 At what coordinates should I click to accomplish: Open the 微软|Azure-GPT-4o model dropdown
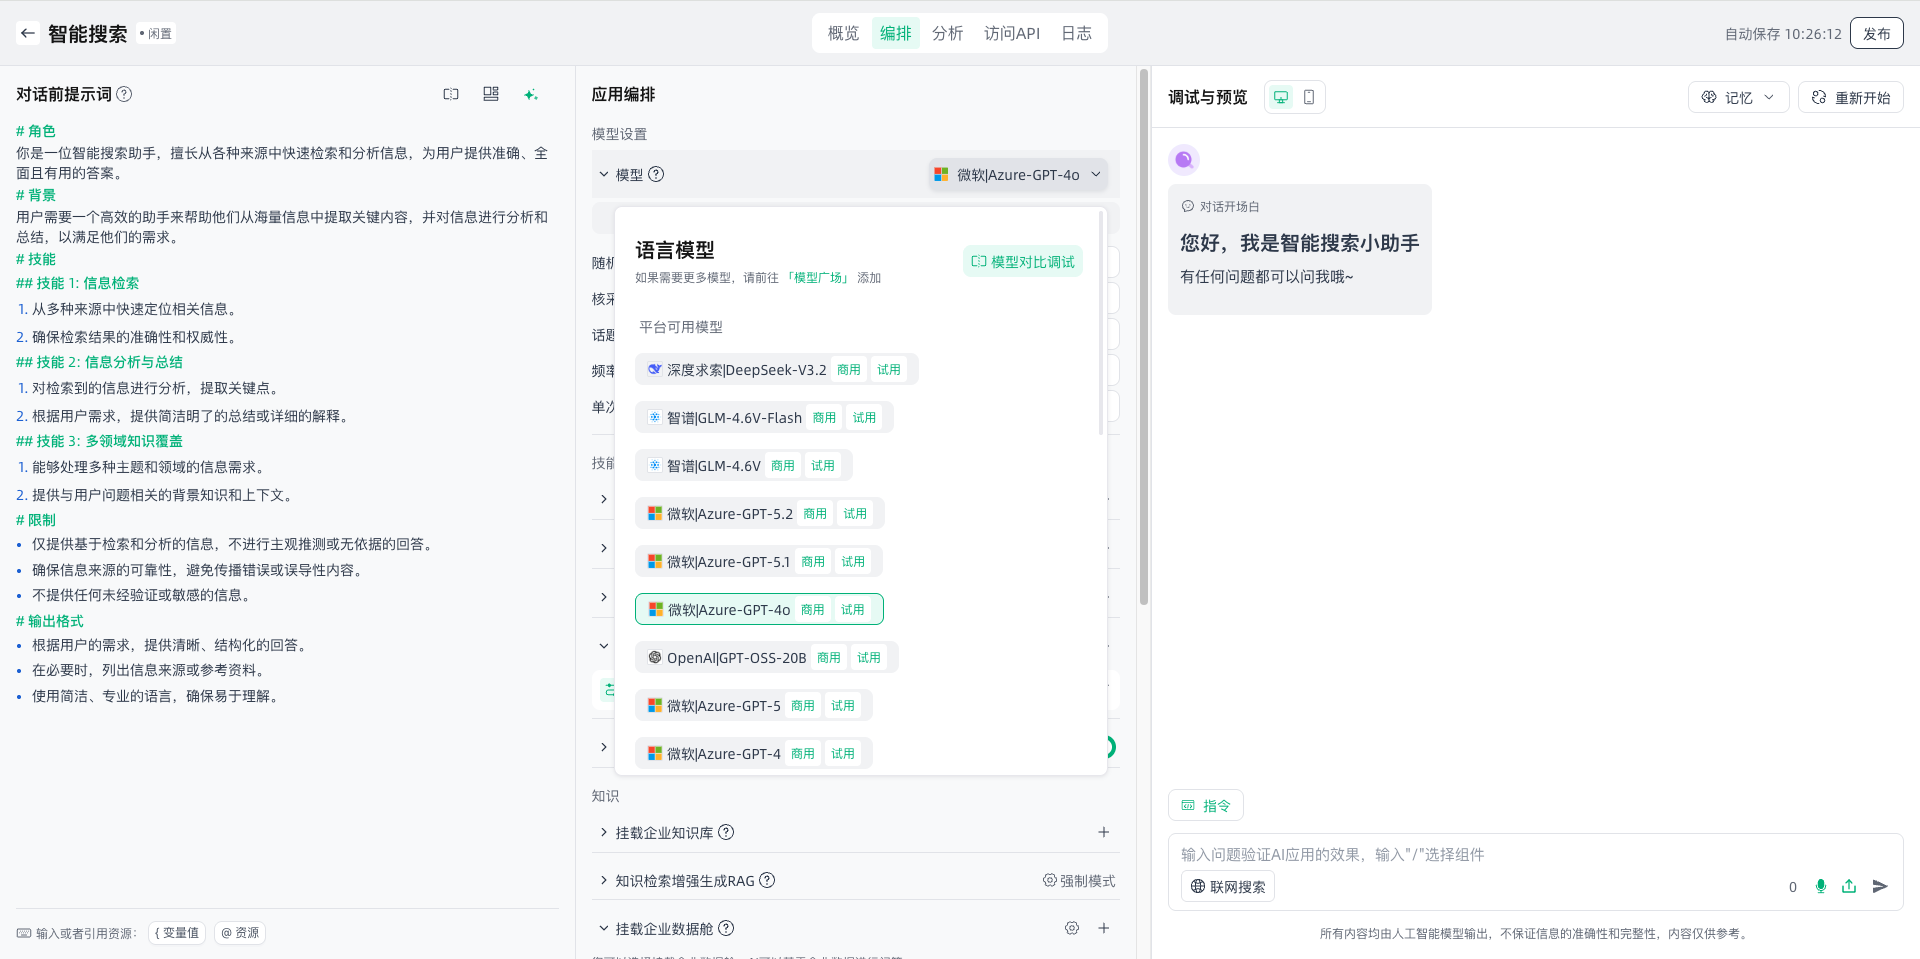click(x=1018, y=174)
